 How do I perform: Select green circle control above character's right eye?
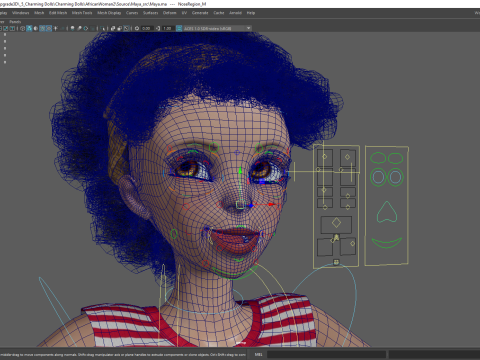(x=214, y=147)
